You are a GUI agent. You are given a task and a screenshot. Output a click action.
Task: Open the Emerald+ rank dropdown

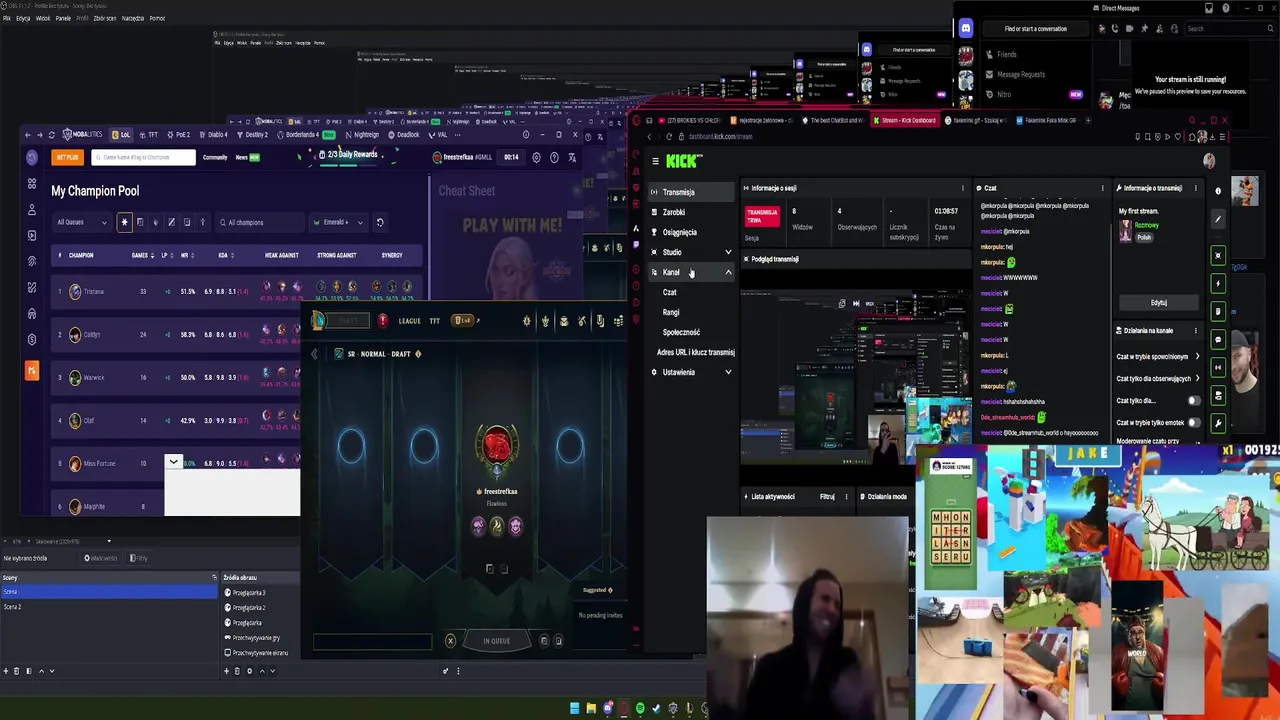[337, 222]
